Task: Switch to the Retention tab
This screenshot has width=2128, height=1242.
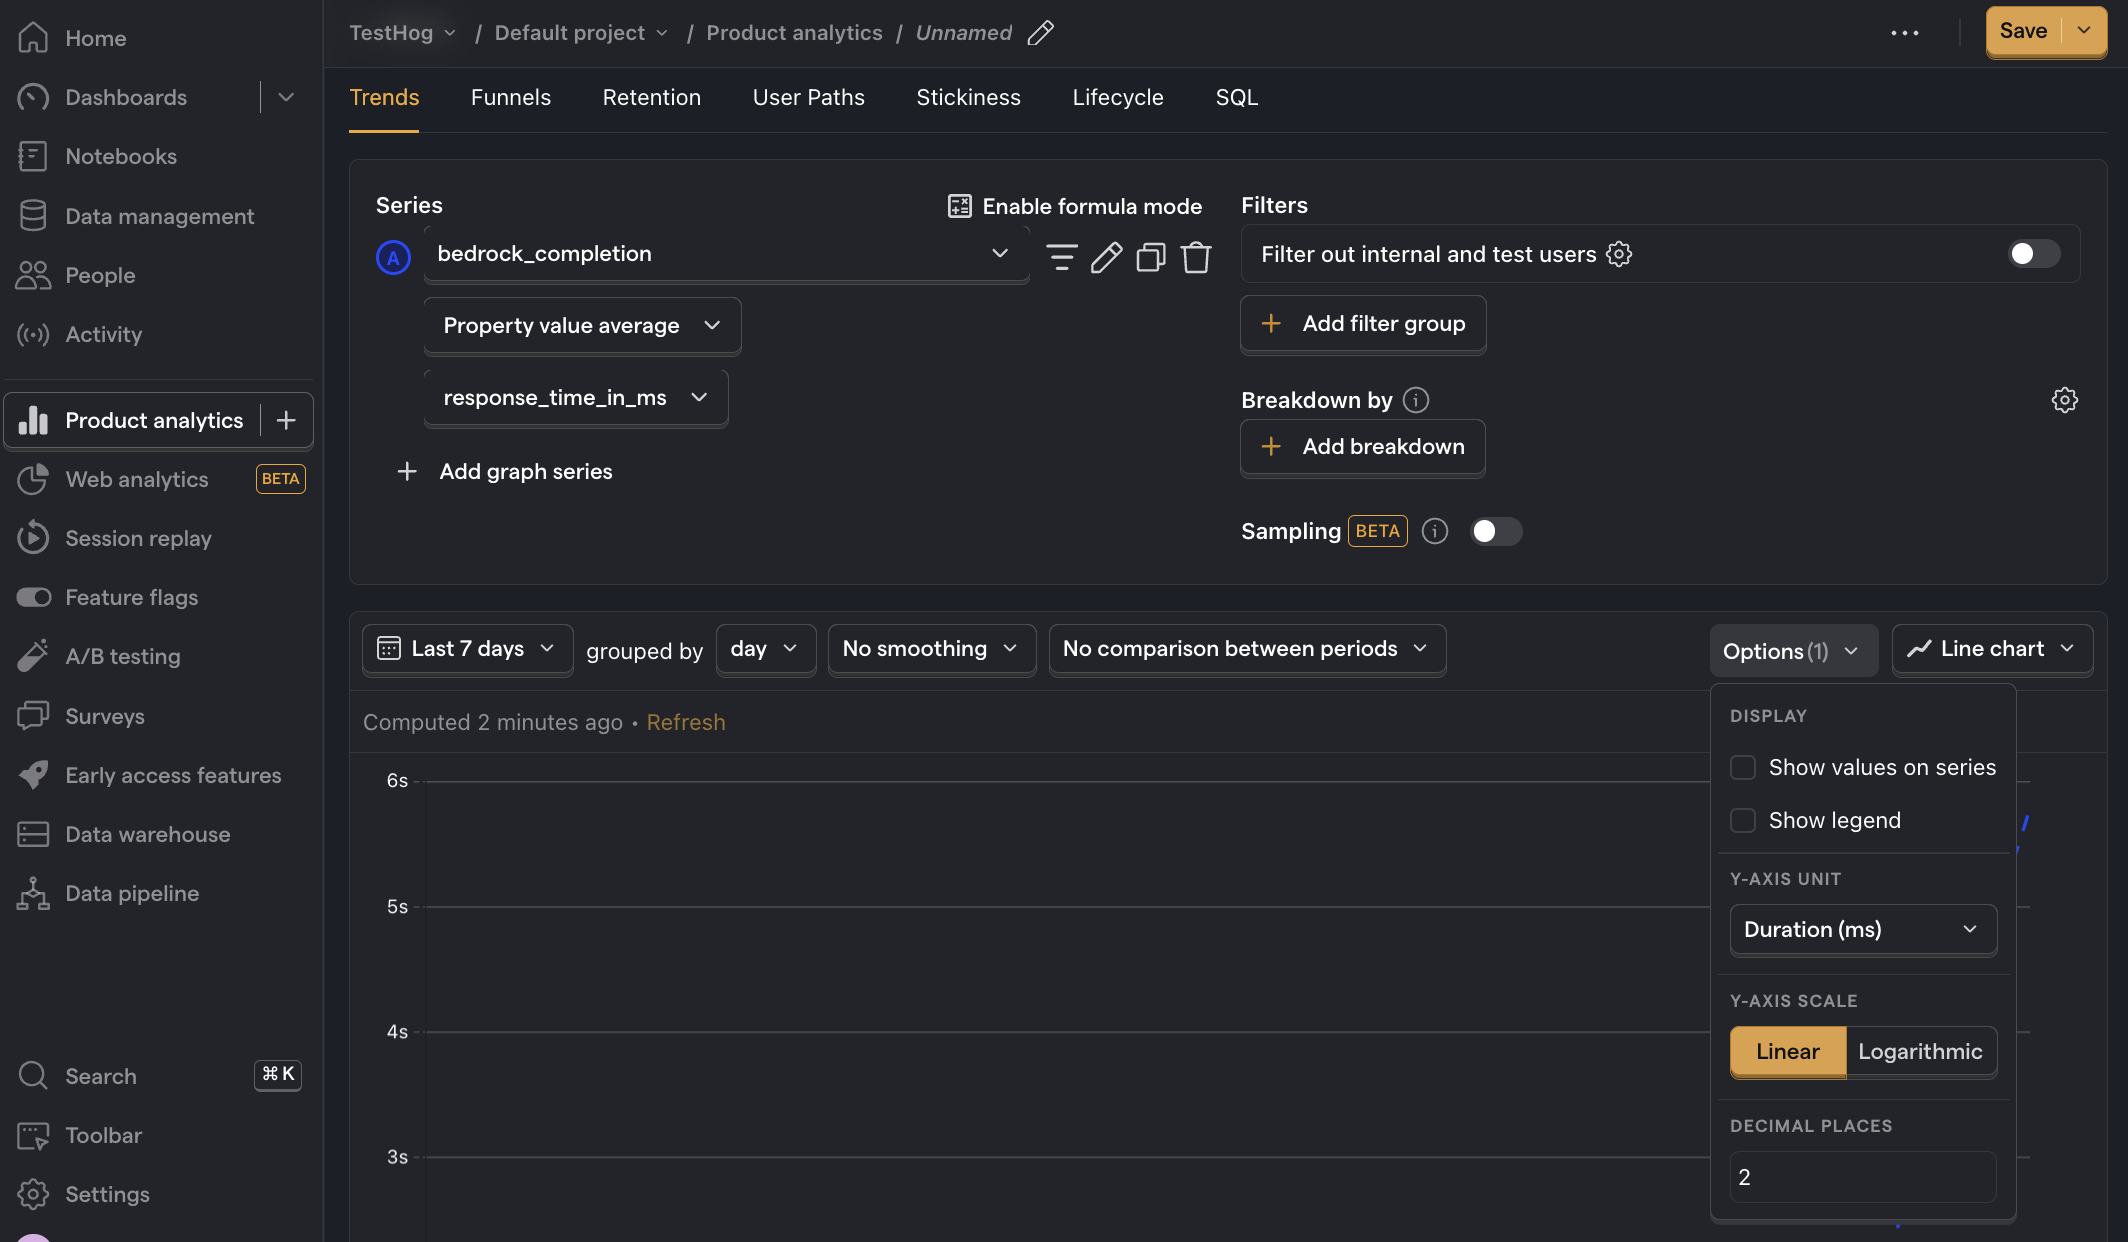Action: [x=650, y=98]
